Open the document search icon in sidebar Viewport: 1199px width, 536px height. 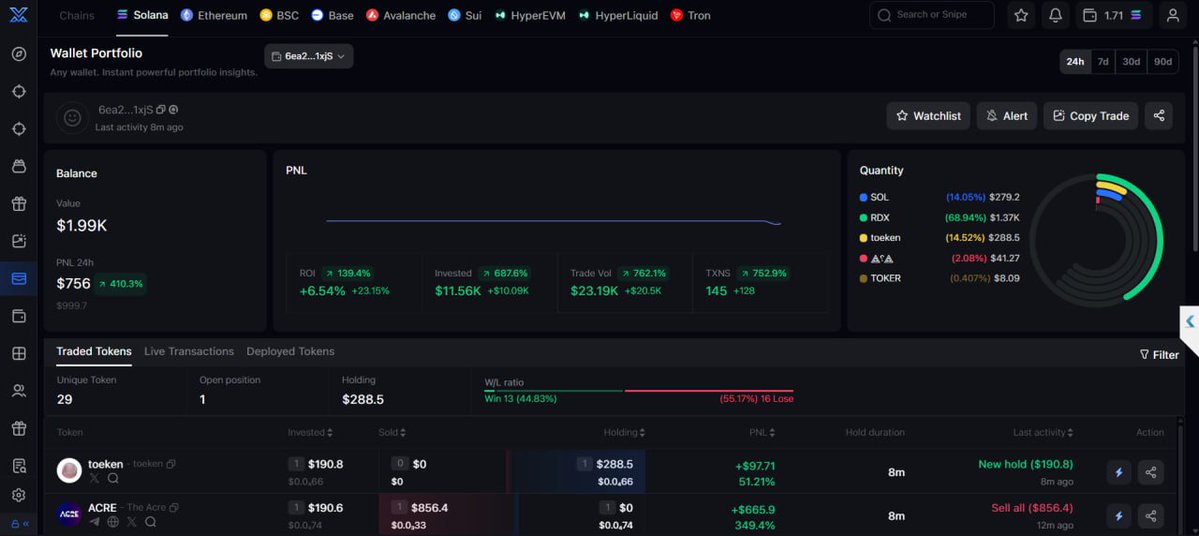19,466
